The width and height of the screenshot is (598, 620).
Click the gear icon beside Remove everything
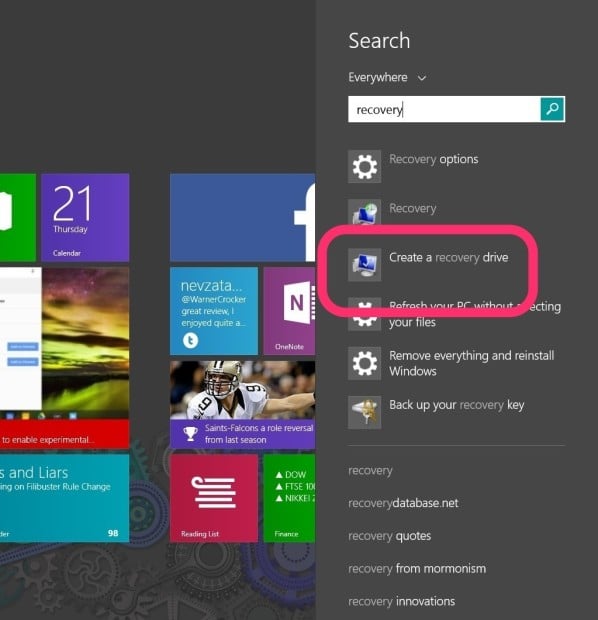pos(364,363)
